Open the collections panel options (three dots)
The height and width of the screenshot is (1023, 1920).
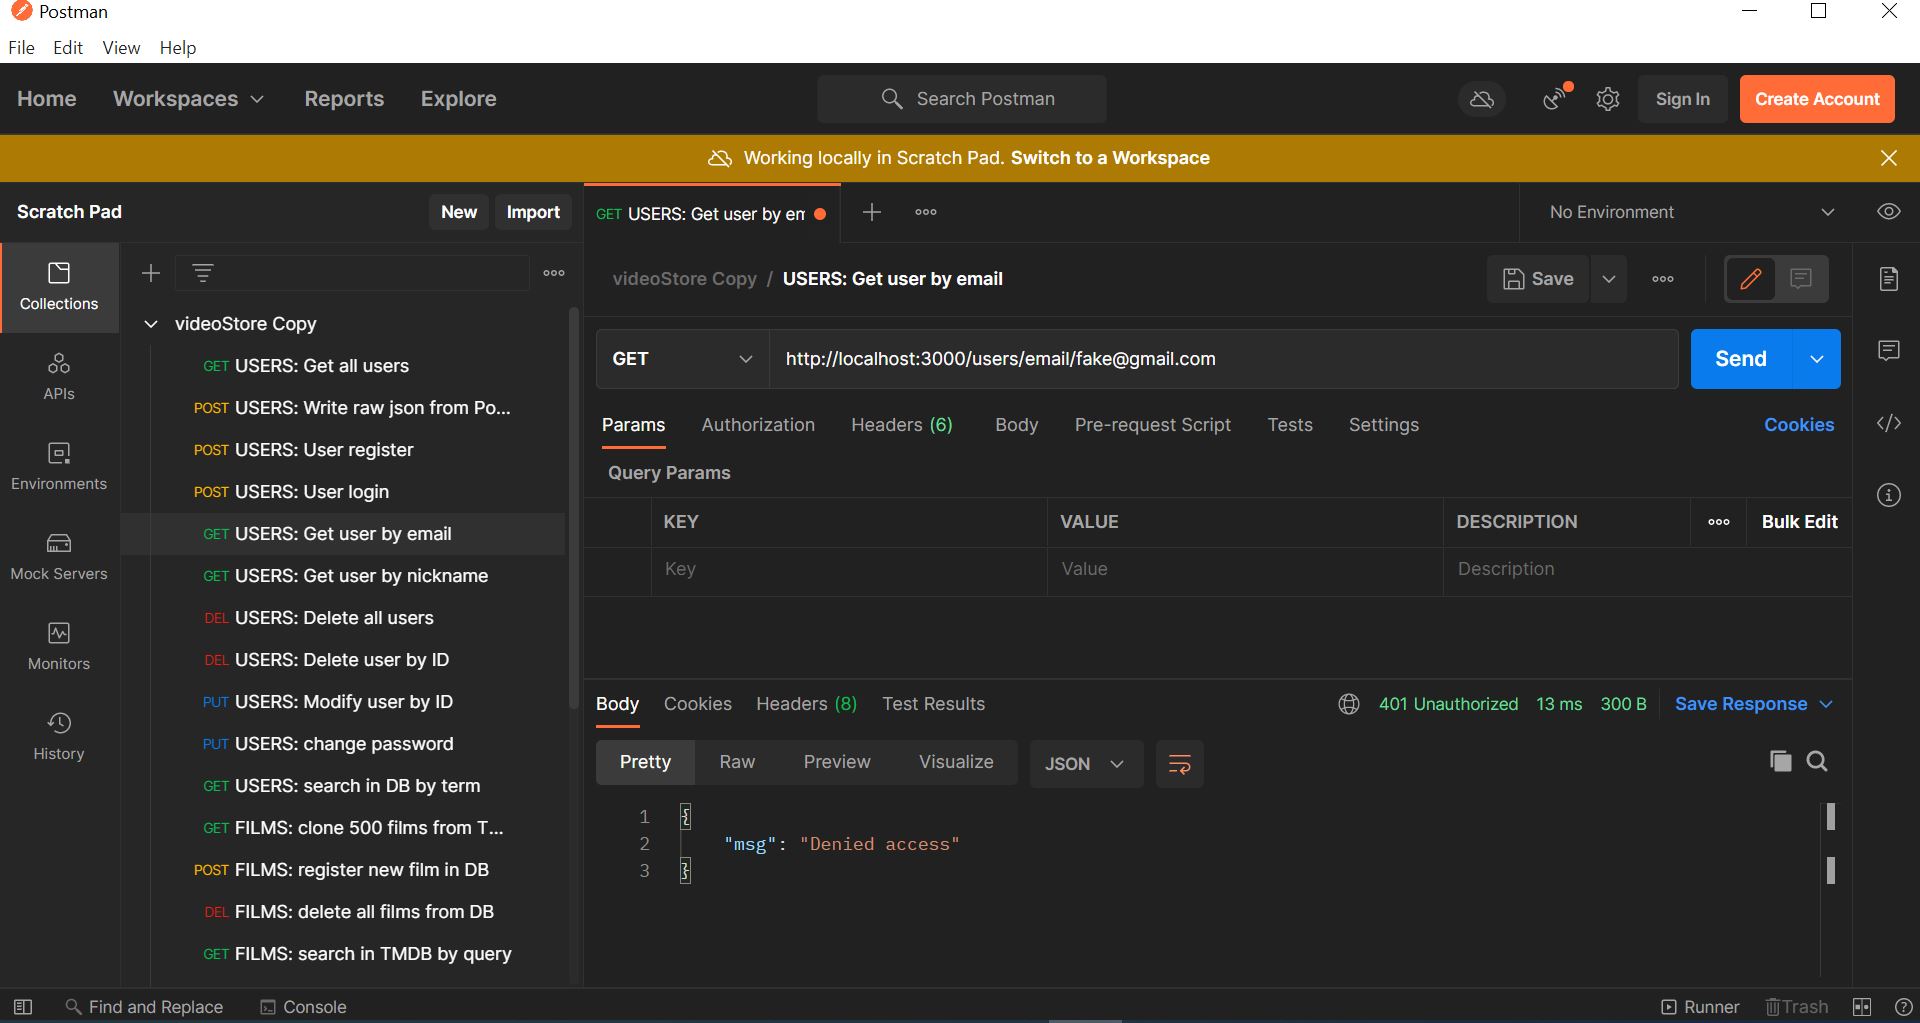point(554,273)
